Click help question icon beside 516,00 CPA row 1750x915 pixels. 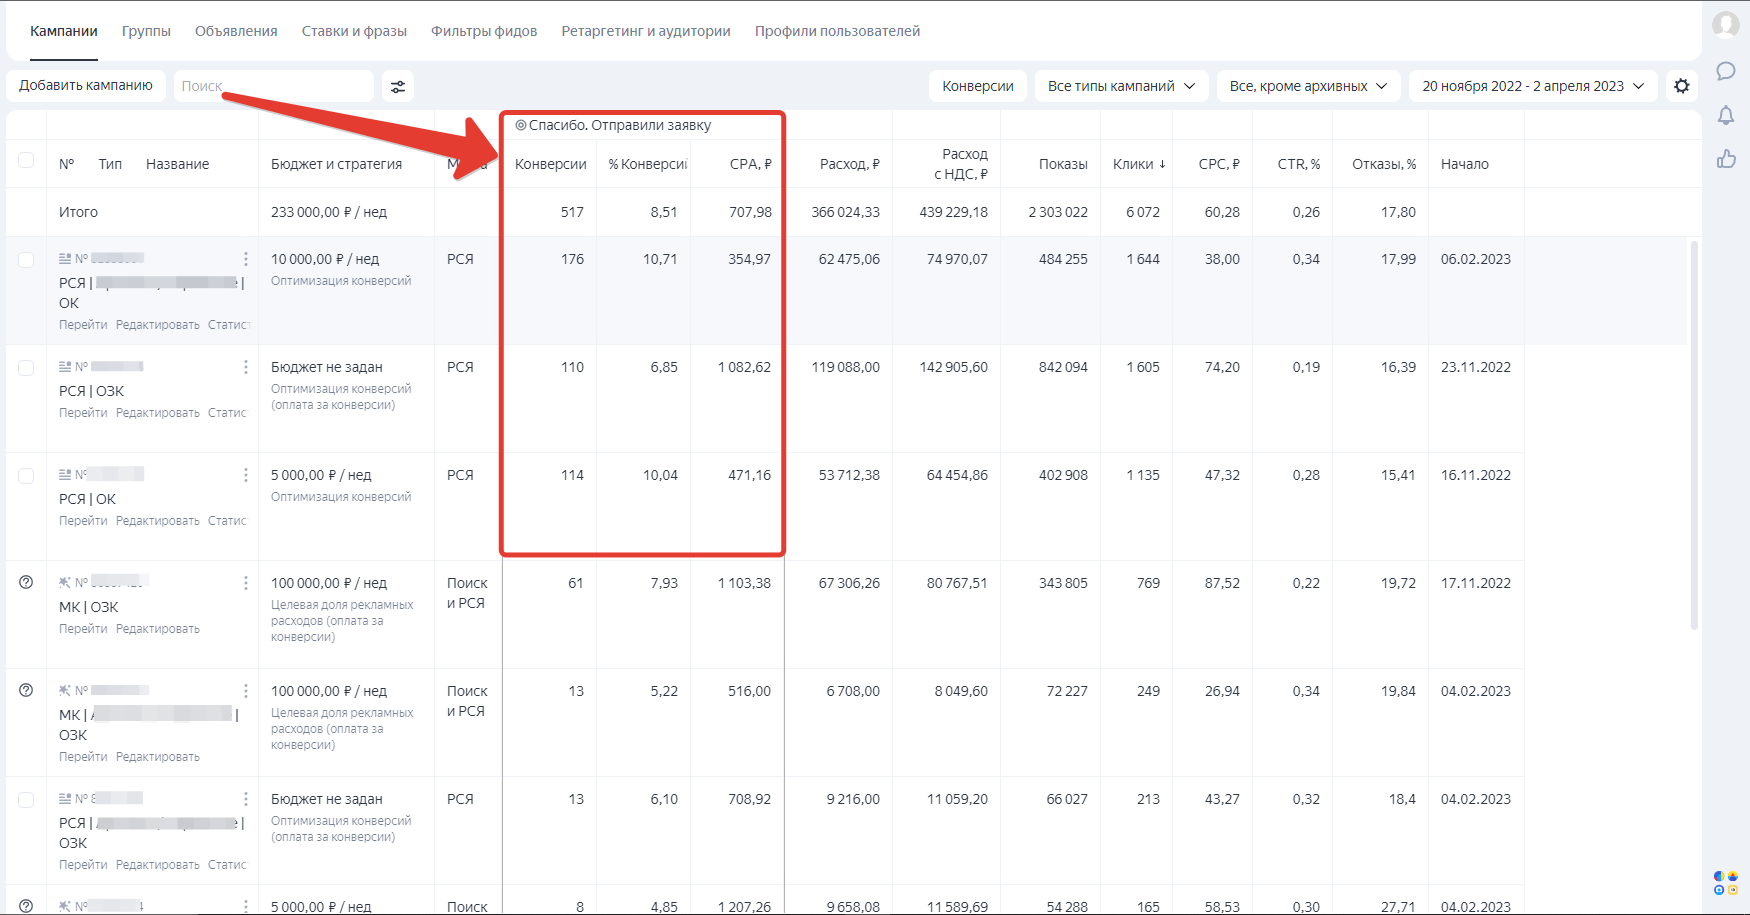pyautogui.click(x=26, y=690)
